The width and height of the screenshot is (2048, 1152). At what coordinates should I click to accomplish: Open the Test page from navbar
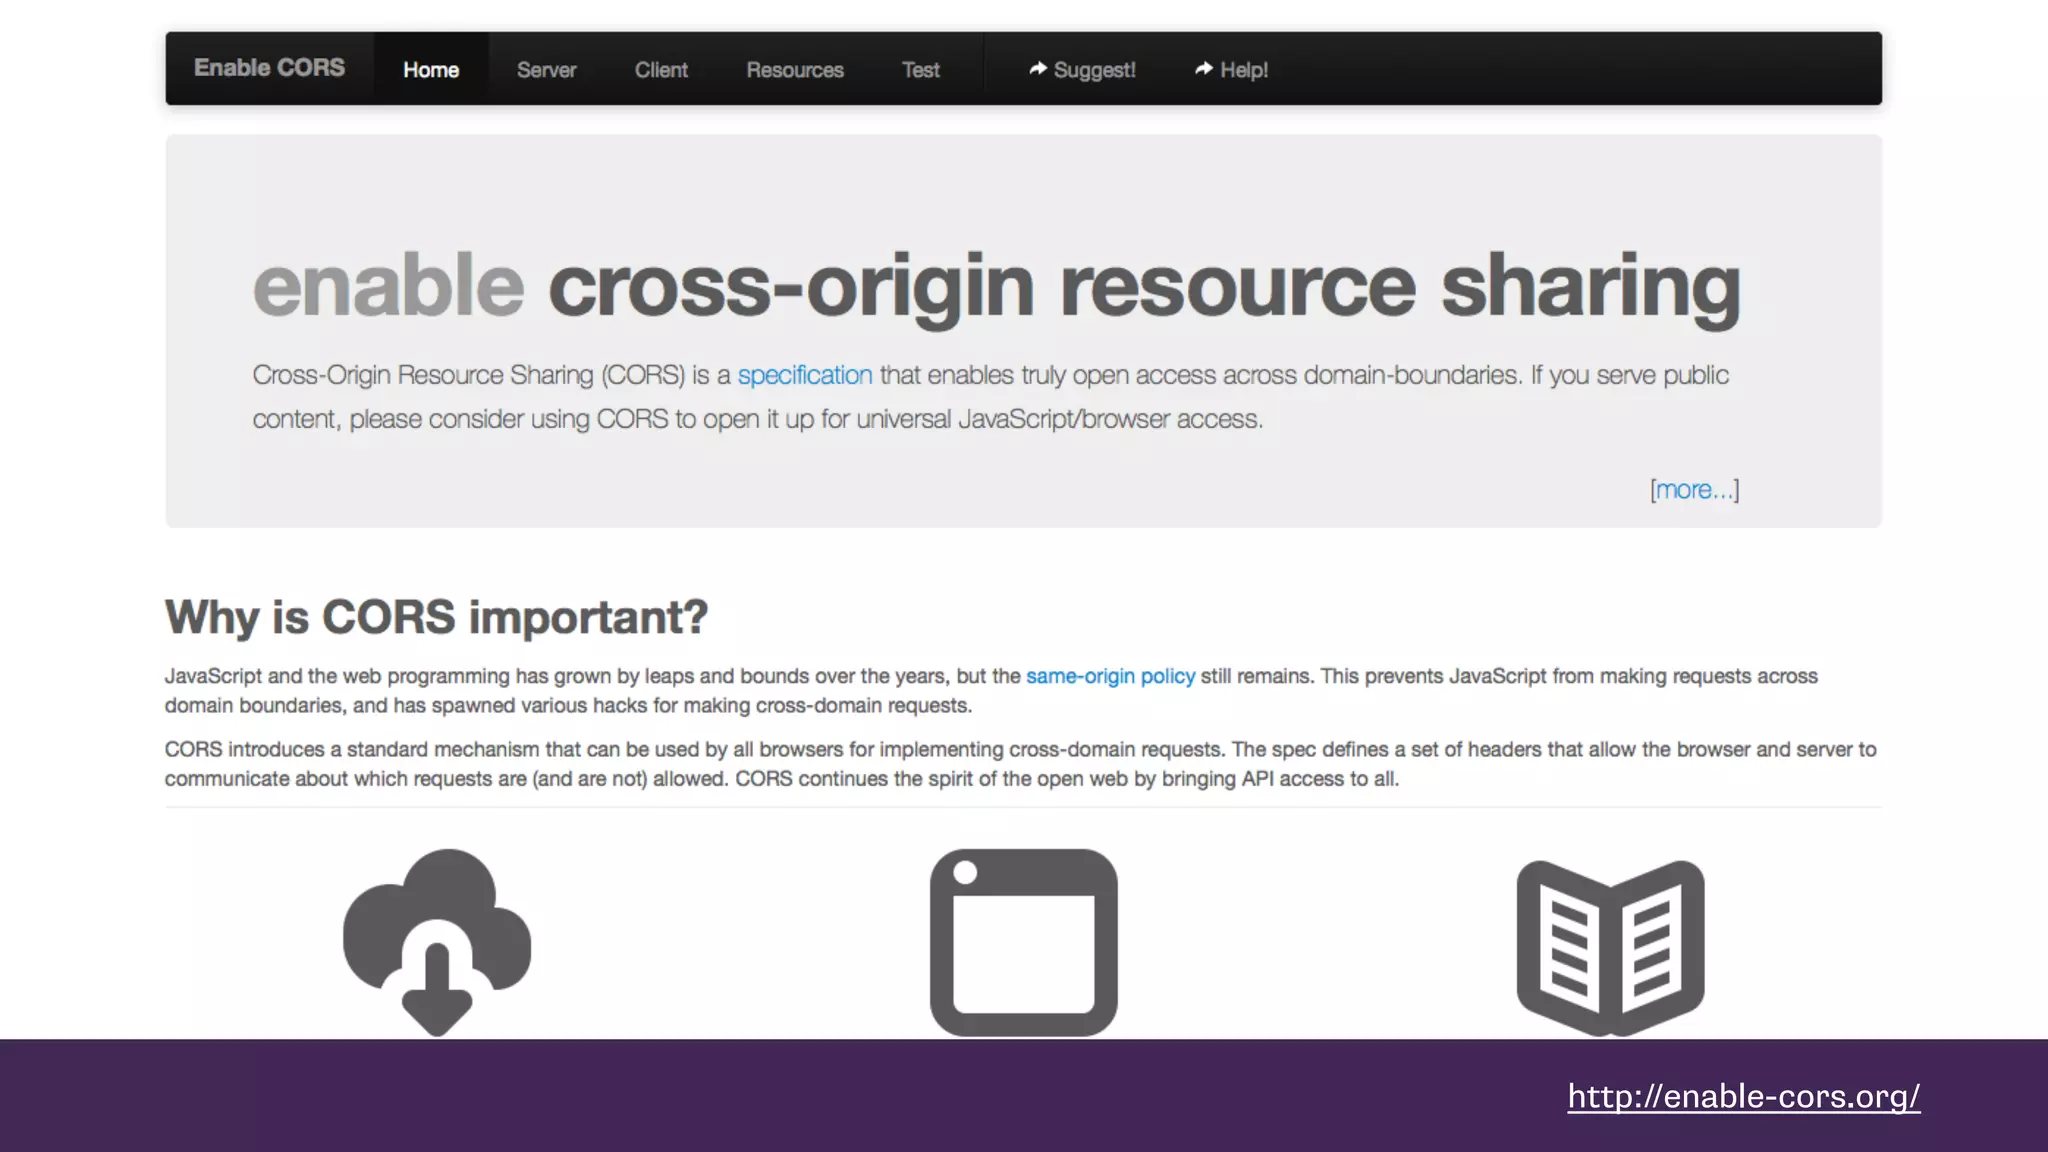click(920, 70)
